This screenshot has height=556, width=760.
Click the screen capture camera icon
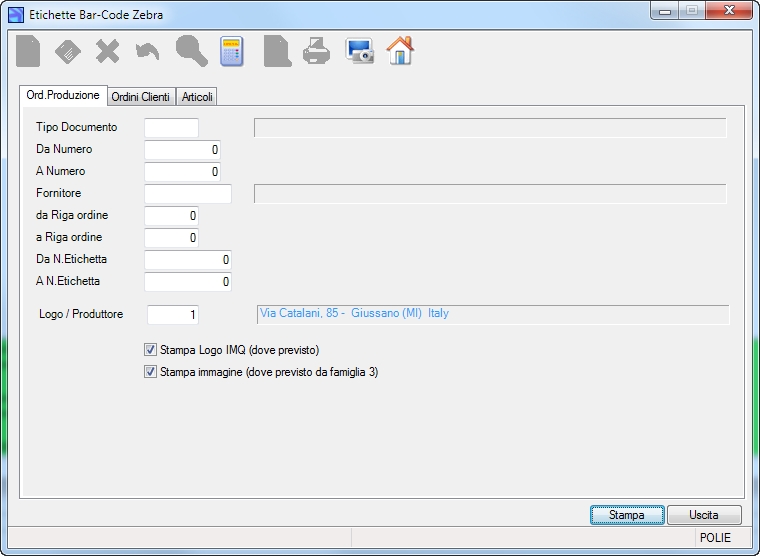(x=359, y=51)
